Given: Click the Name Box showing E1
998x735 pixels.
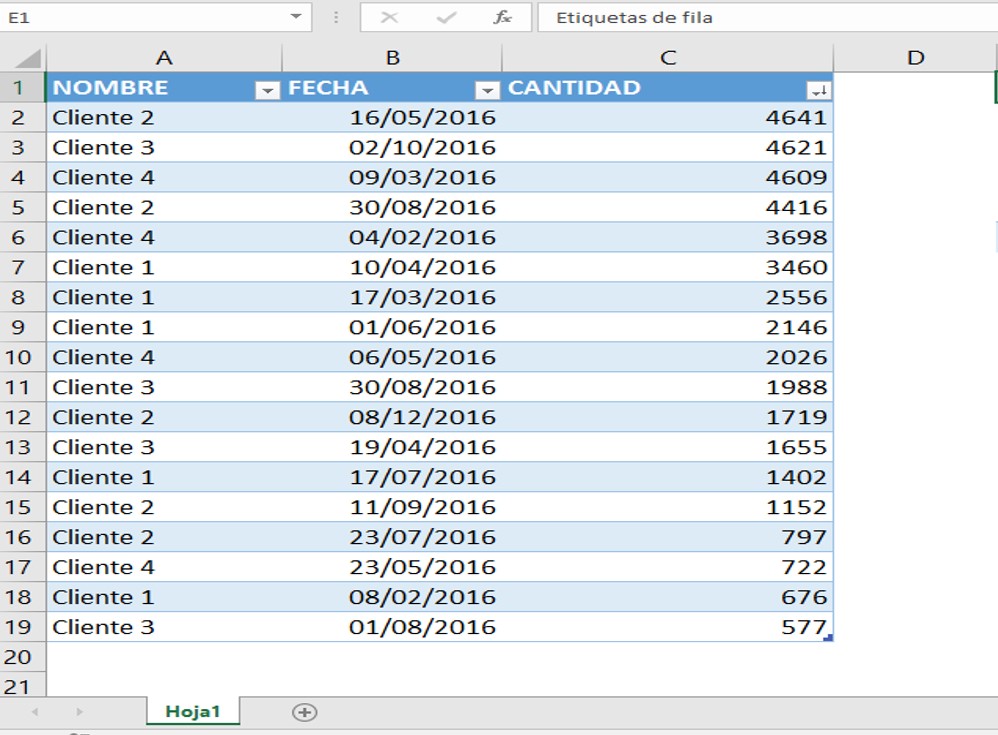Looking at the screenshot, I should pyautogui.click(x=140, y=17).
